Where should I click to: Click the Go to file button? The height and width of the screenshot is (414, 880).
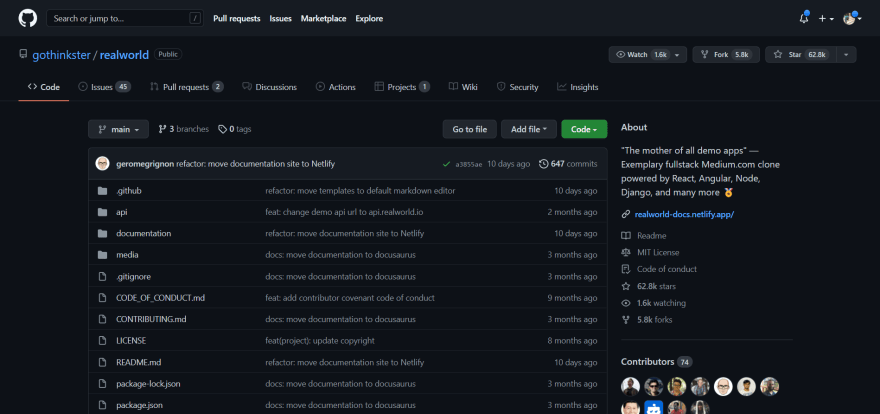pos(470,129)
